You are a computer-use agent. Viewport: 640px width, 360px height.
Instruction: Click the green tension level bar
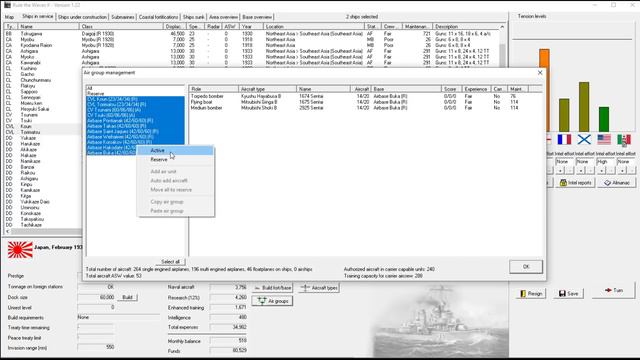click(x=604, y=119)
